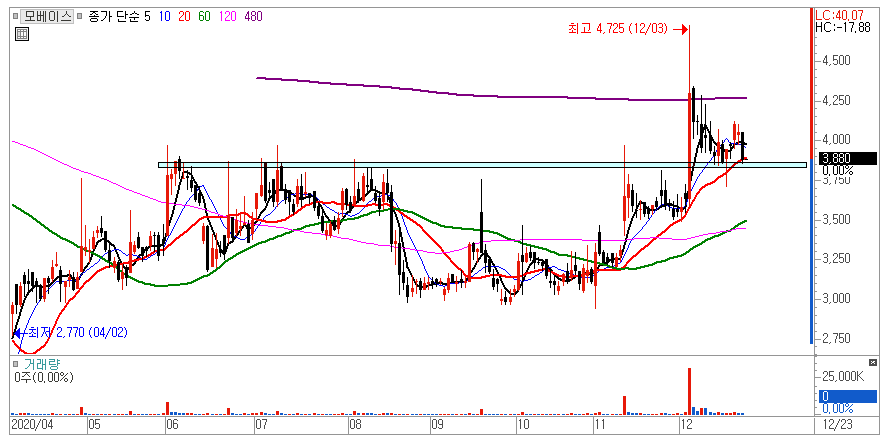
Task: Select the blue 10-day moving average label
Action: (x=165, y=16)
